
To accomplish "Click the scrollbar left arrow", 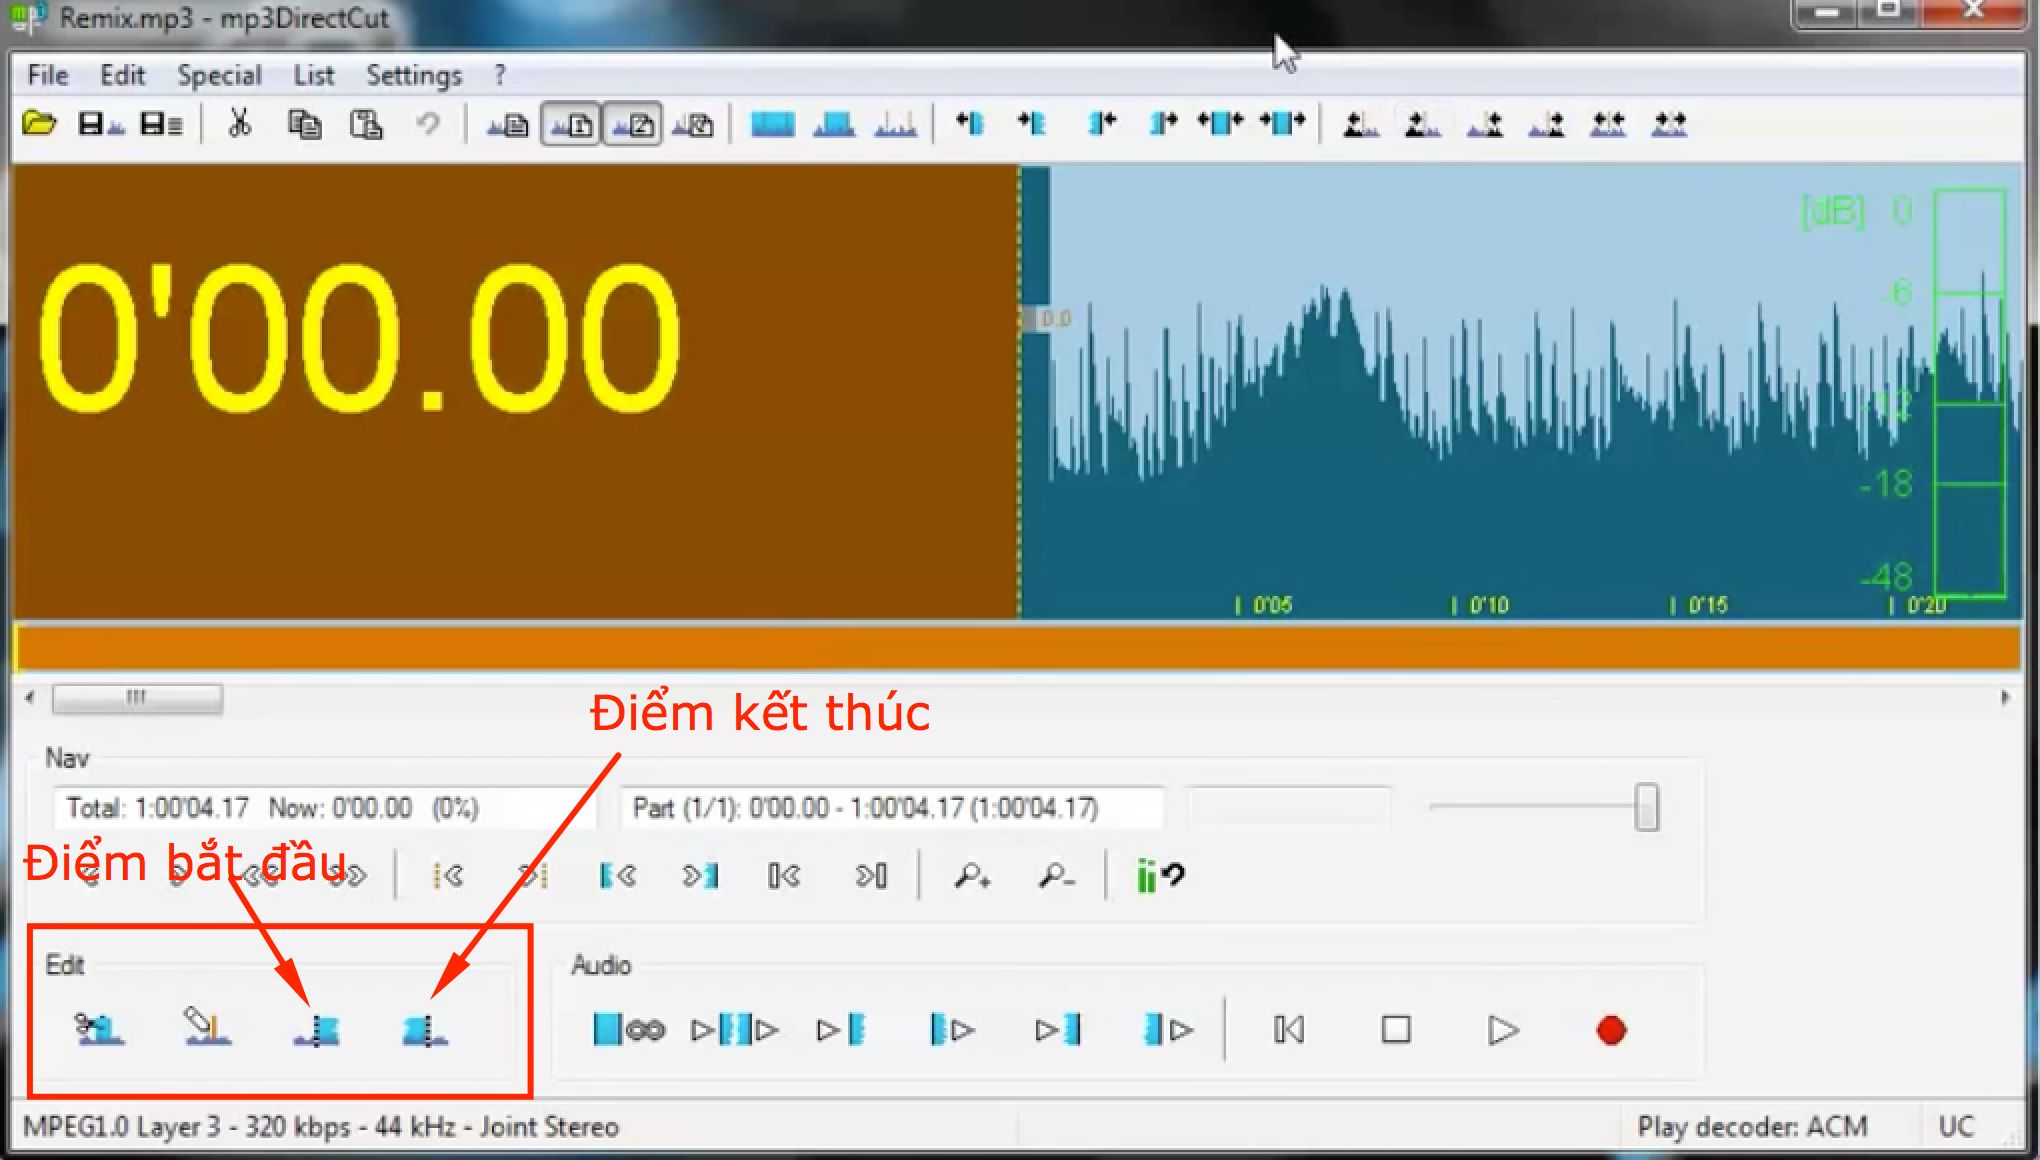I will [29, 697].
